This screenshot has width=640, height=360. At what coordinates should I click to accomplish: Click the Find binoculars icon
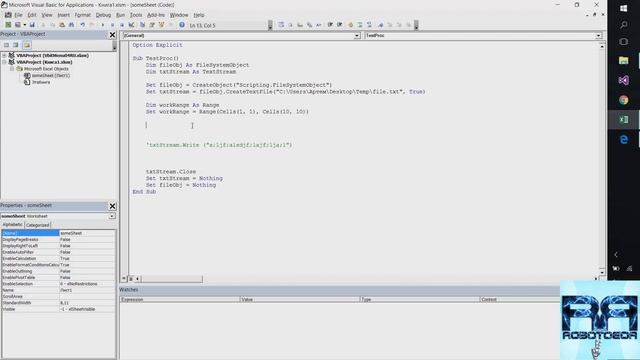(71, 25)
